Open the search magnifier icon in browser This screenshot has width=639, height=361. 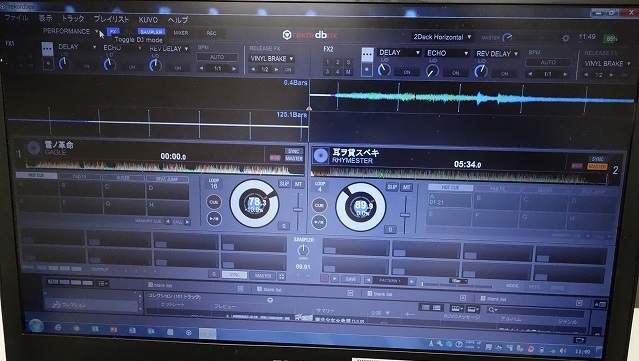491,310
